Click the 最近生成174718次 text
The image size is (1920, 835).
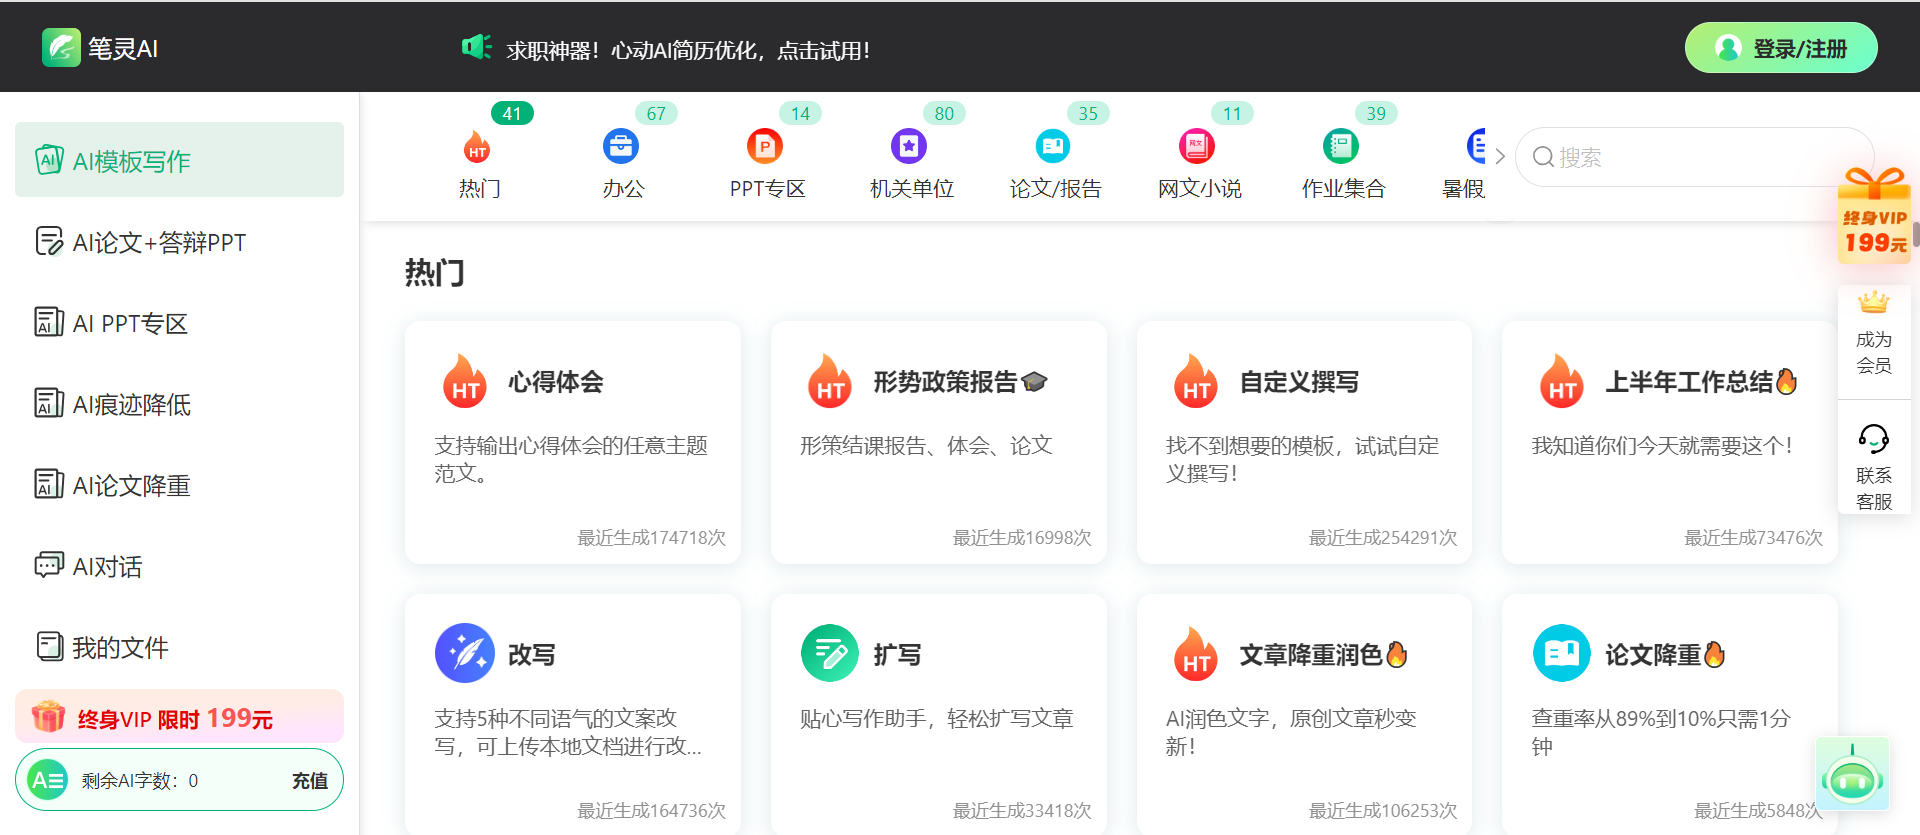652,538
